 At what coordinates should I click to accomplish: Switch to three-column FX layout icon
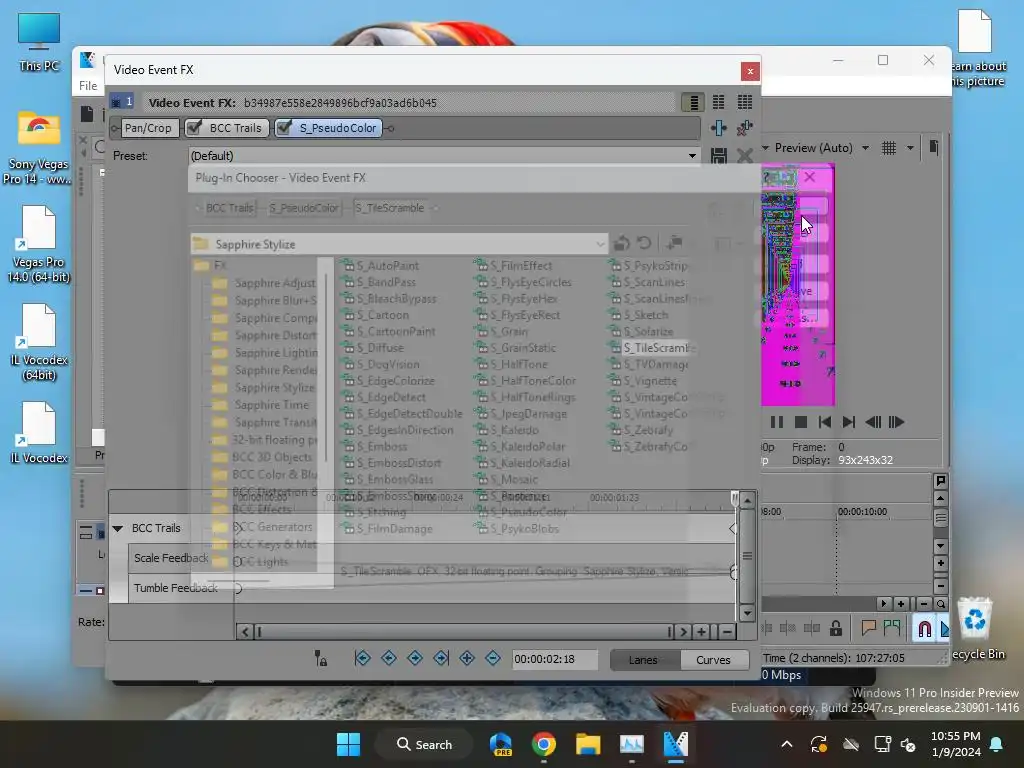744,103
